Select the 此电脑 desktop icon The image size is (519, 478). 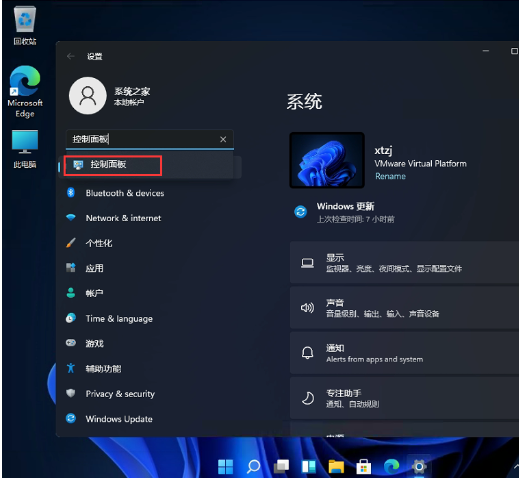click(25, 149)
